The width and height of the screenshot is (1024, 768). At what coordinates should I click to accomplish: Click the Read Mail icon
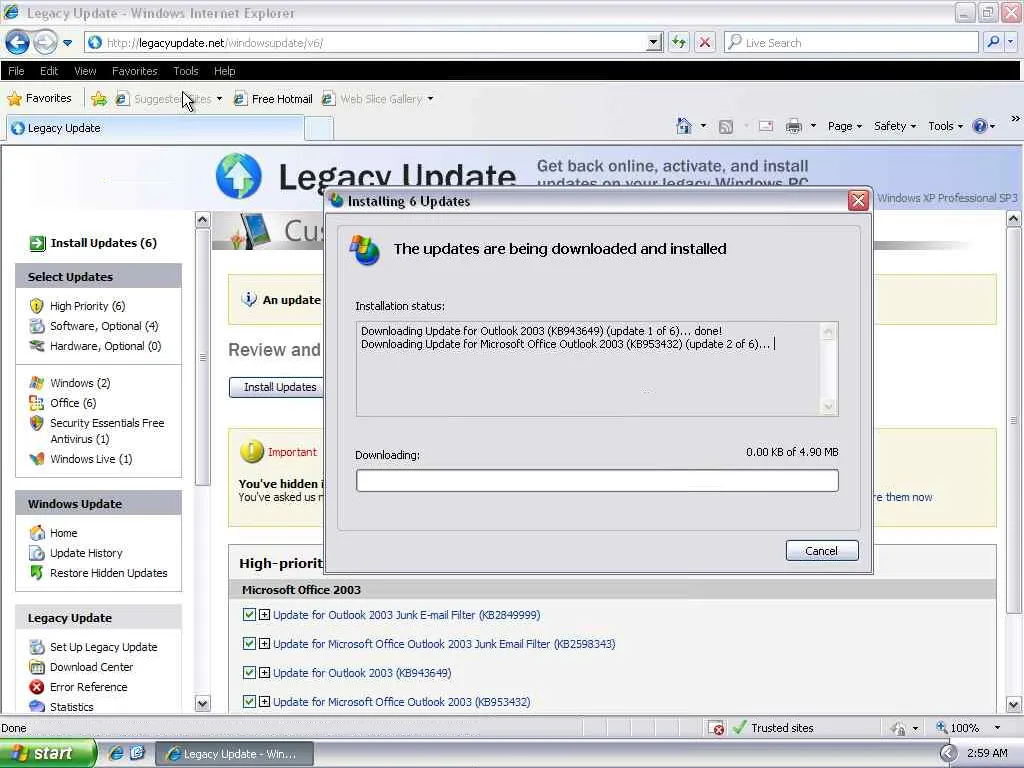coord(766,126)
